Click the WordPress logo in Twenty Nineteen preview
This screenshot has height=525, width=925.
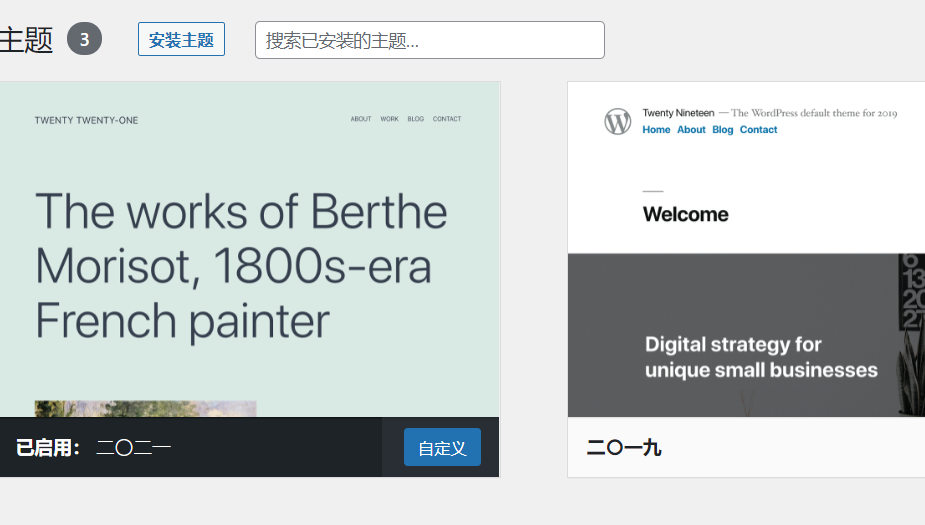pos(618,121)
